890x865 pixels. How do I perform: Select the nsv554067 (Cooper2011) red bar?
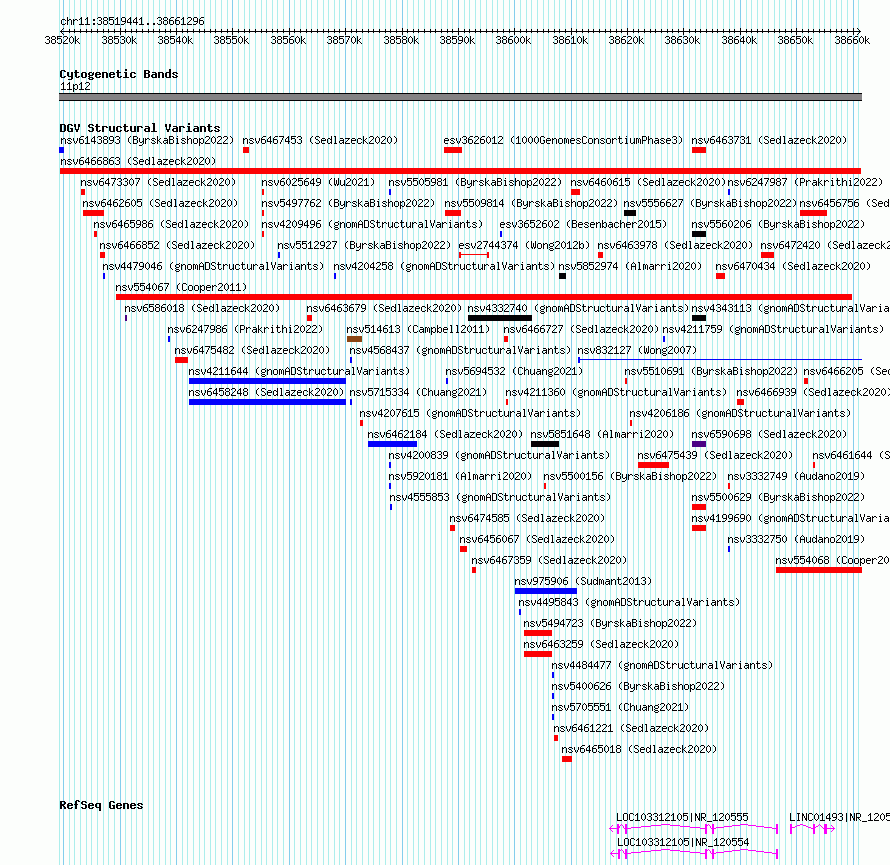pos(484,297)
